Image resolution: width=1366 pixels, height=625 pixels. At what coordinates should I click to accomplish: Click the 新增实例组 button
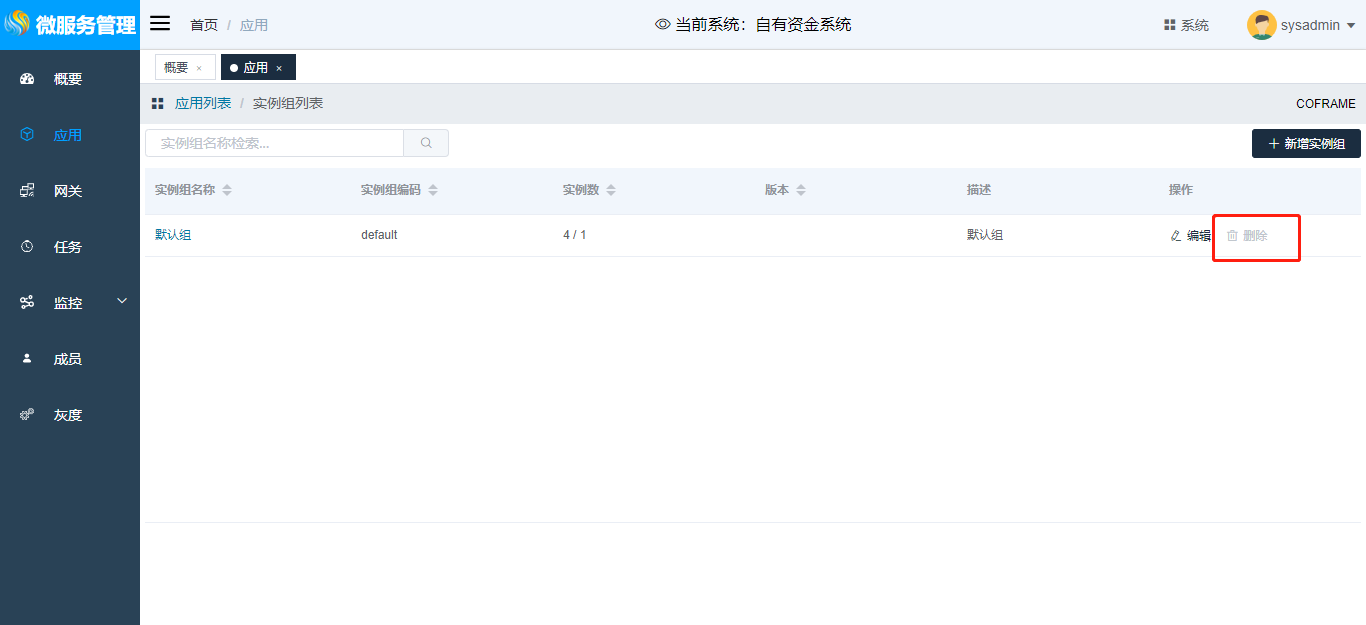tap(1306, 143)
